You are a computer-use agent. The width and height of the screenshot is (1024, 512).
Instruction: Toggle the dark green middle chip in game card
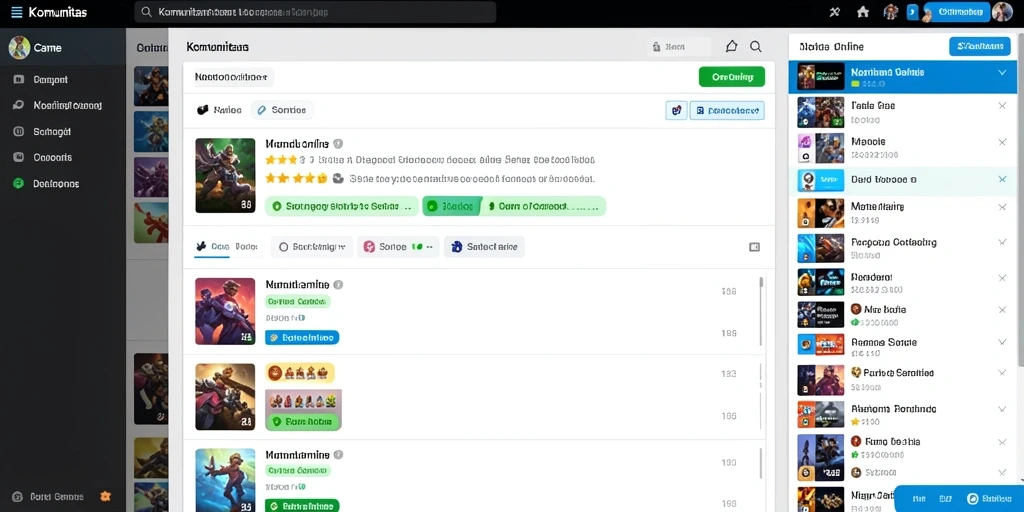coord(452,206)
